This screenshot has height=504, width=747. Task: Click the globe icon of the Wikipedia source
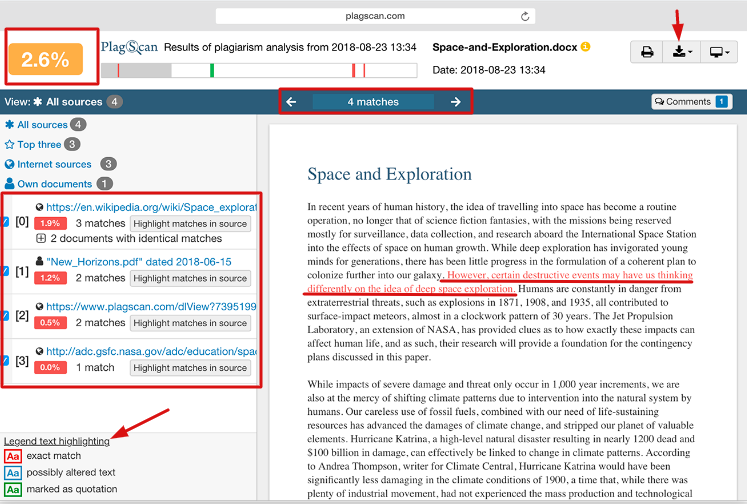point(40,207)
